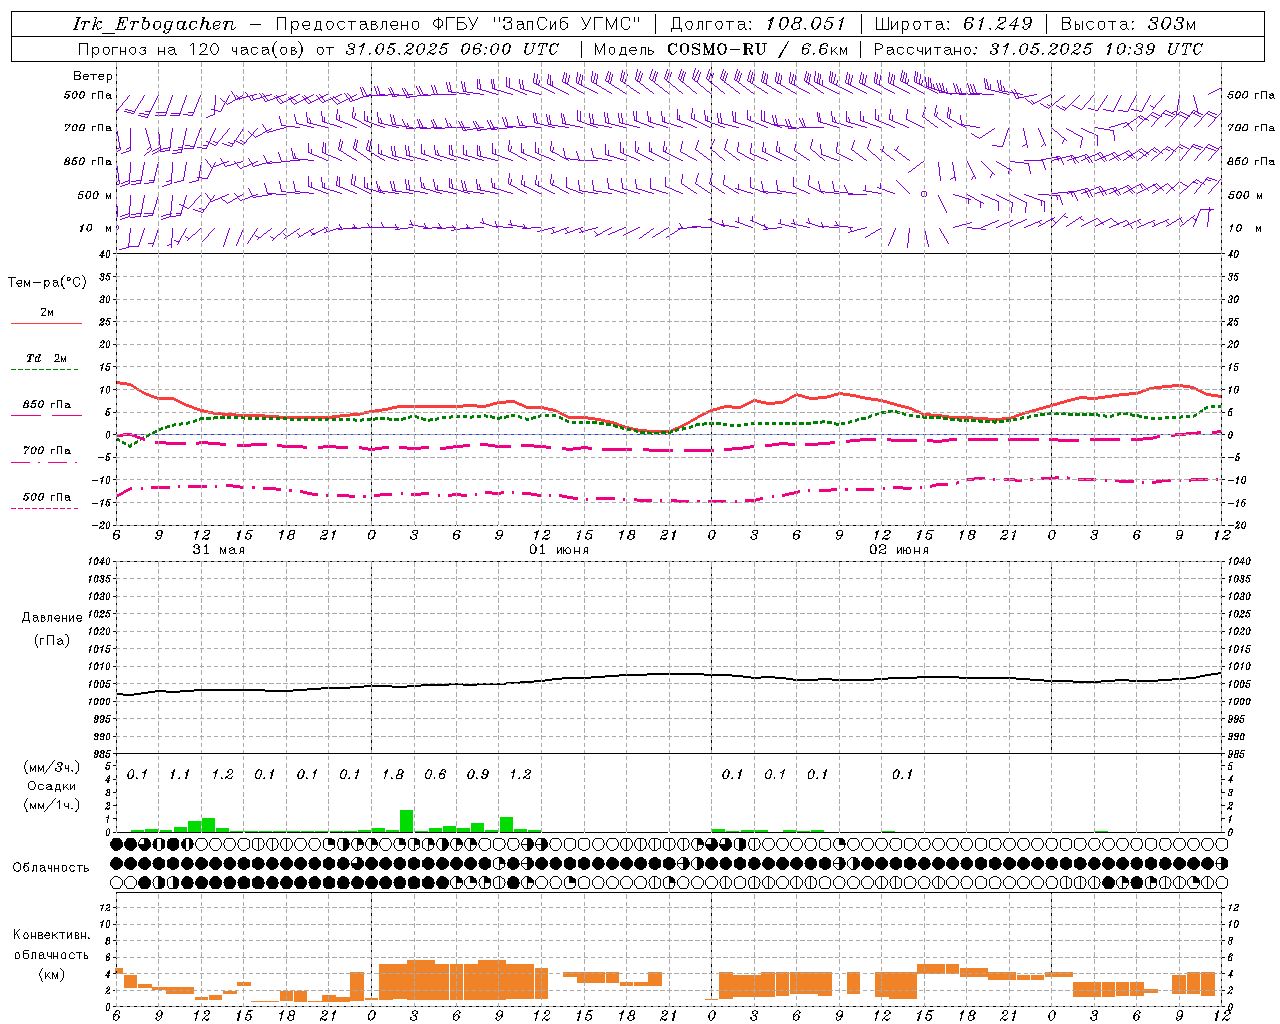Click the latitude value 61.249
Image resolution: width=1280 pixels, height=1024 pixels.
[997, 24]
